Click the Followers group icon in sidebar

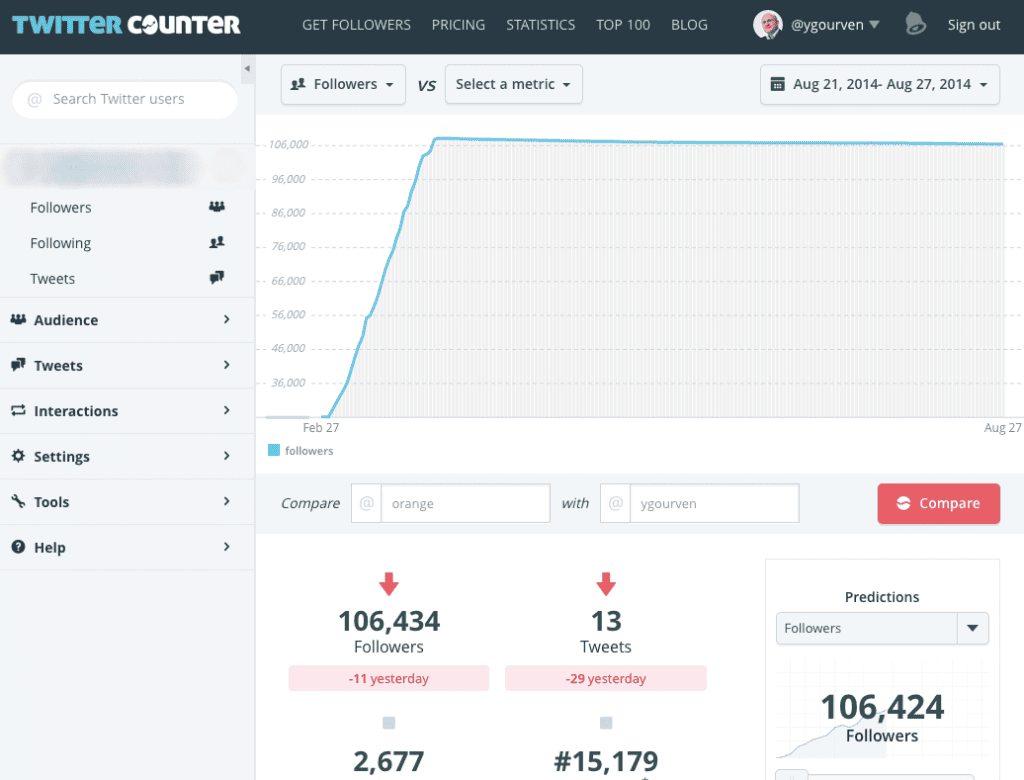(217, 207)
